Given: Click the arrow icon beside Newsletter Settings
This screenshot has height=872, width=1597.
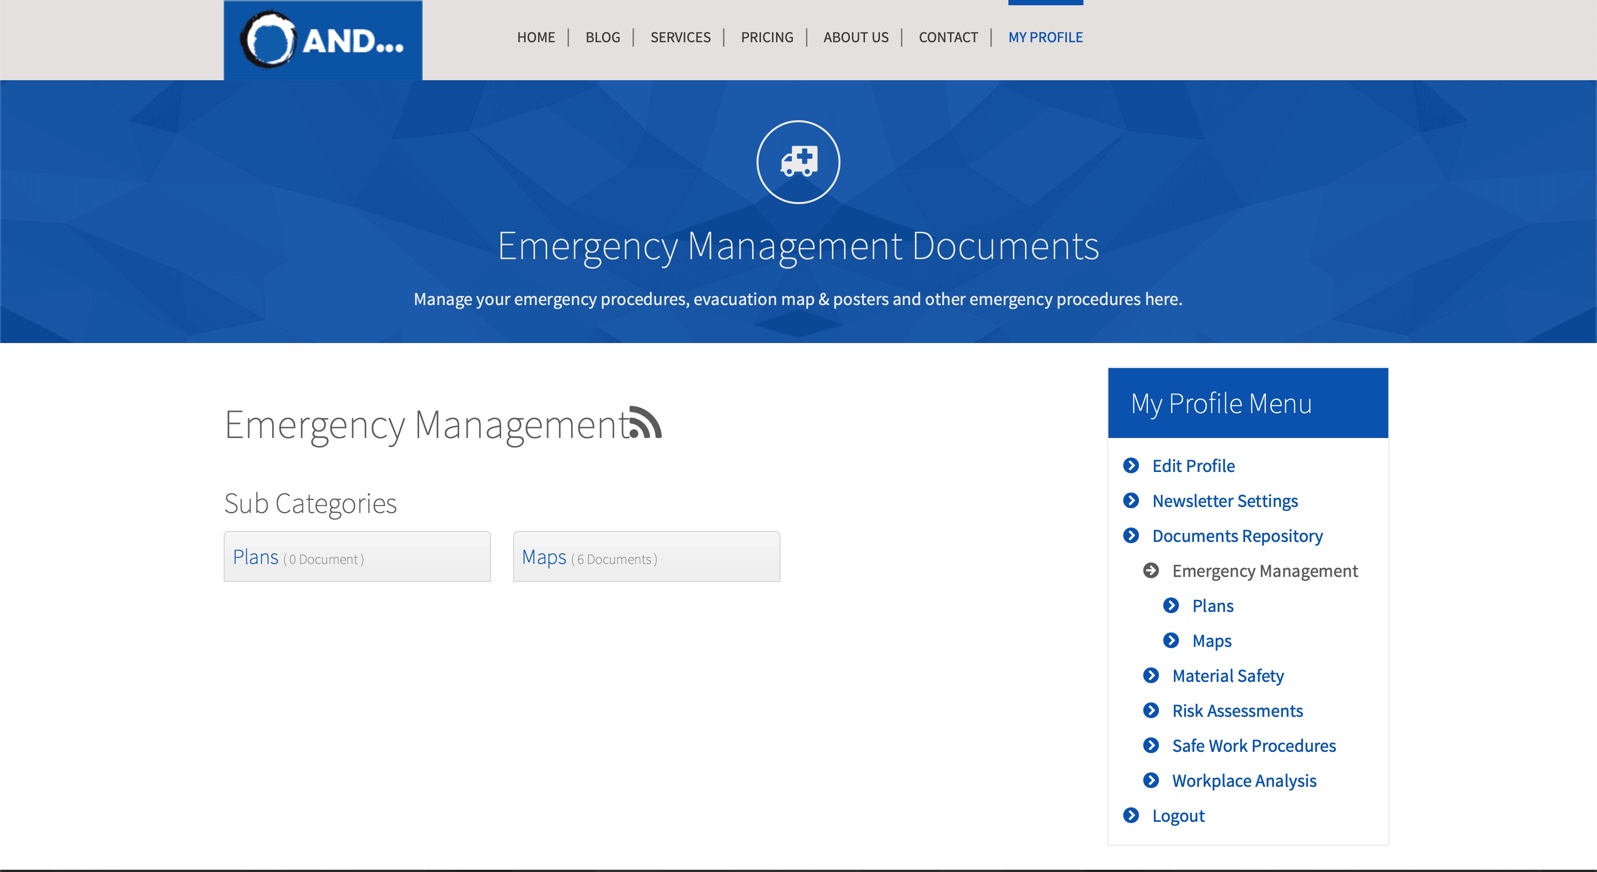Looking at the screenshot, I should [x=1131, y=501].
